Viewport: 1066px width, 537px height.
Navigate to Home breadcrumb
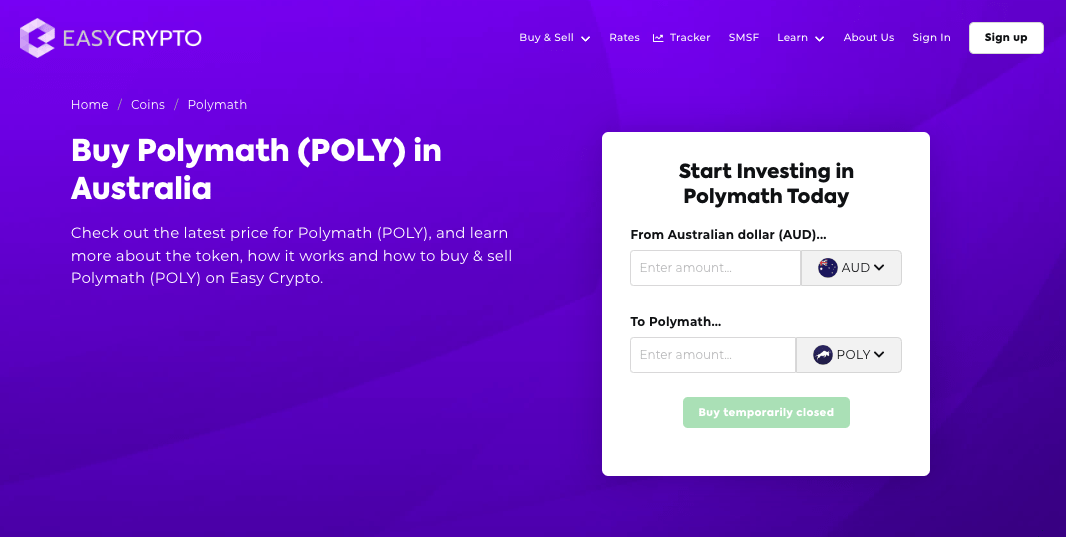point(89,105)
